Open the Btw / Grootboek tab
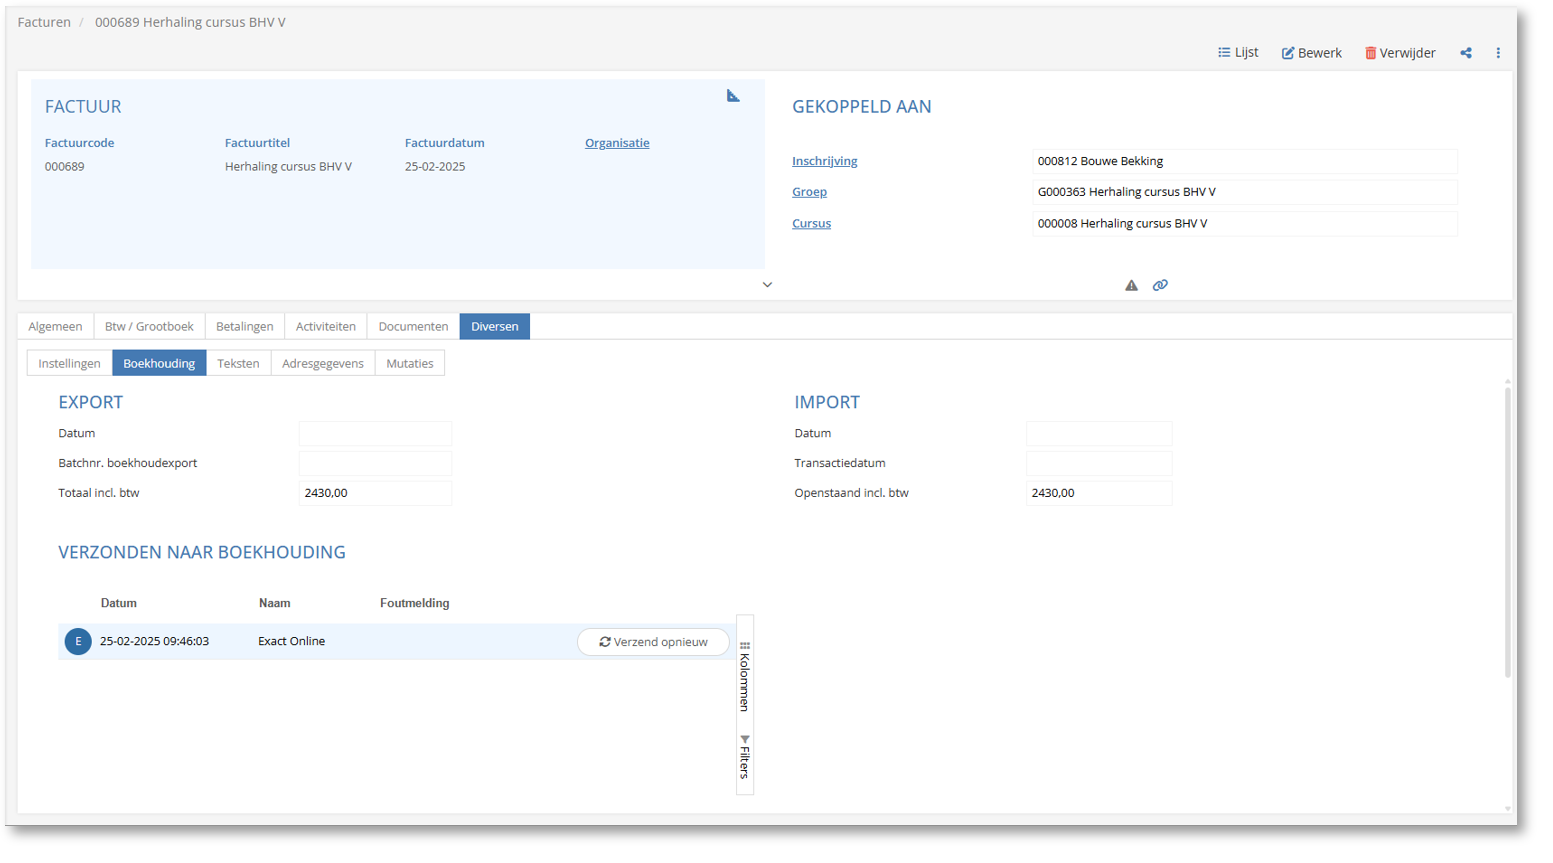Viewport: 1553px width, 863px height. point(149,327)
